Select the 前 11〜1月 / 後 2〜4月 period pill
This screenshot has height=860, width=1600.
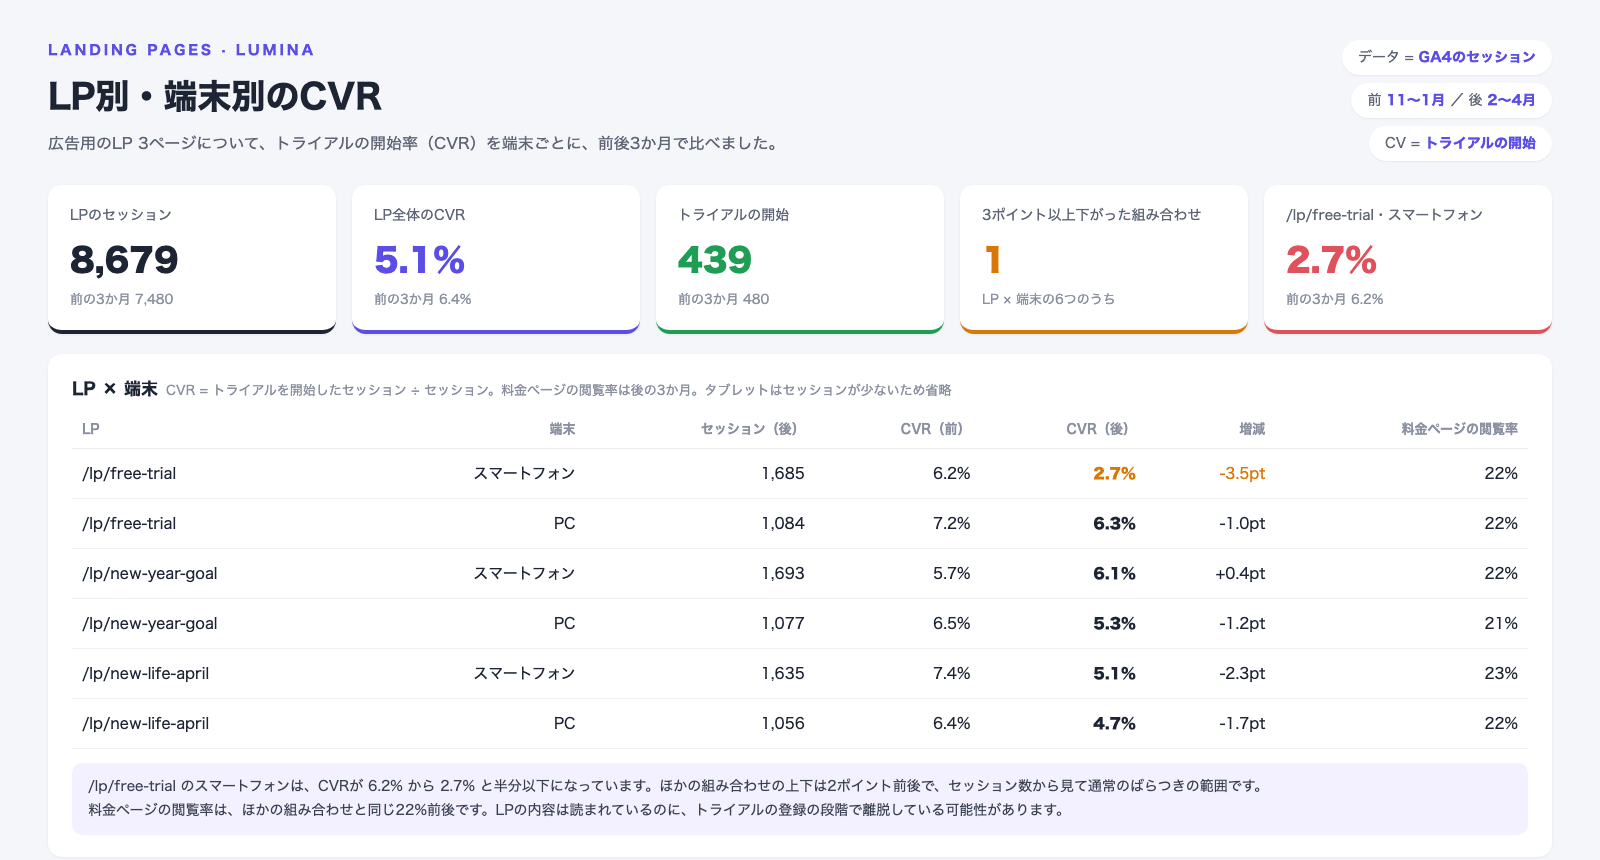coord(1451,100)
